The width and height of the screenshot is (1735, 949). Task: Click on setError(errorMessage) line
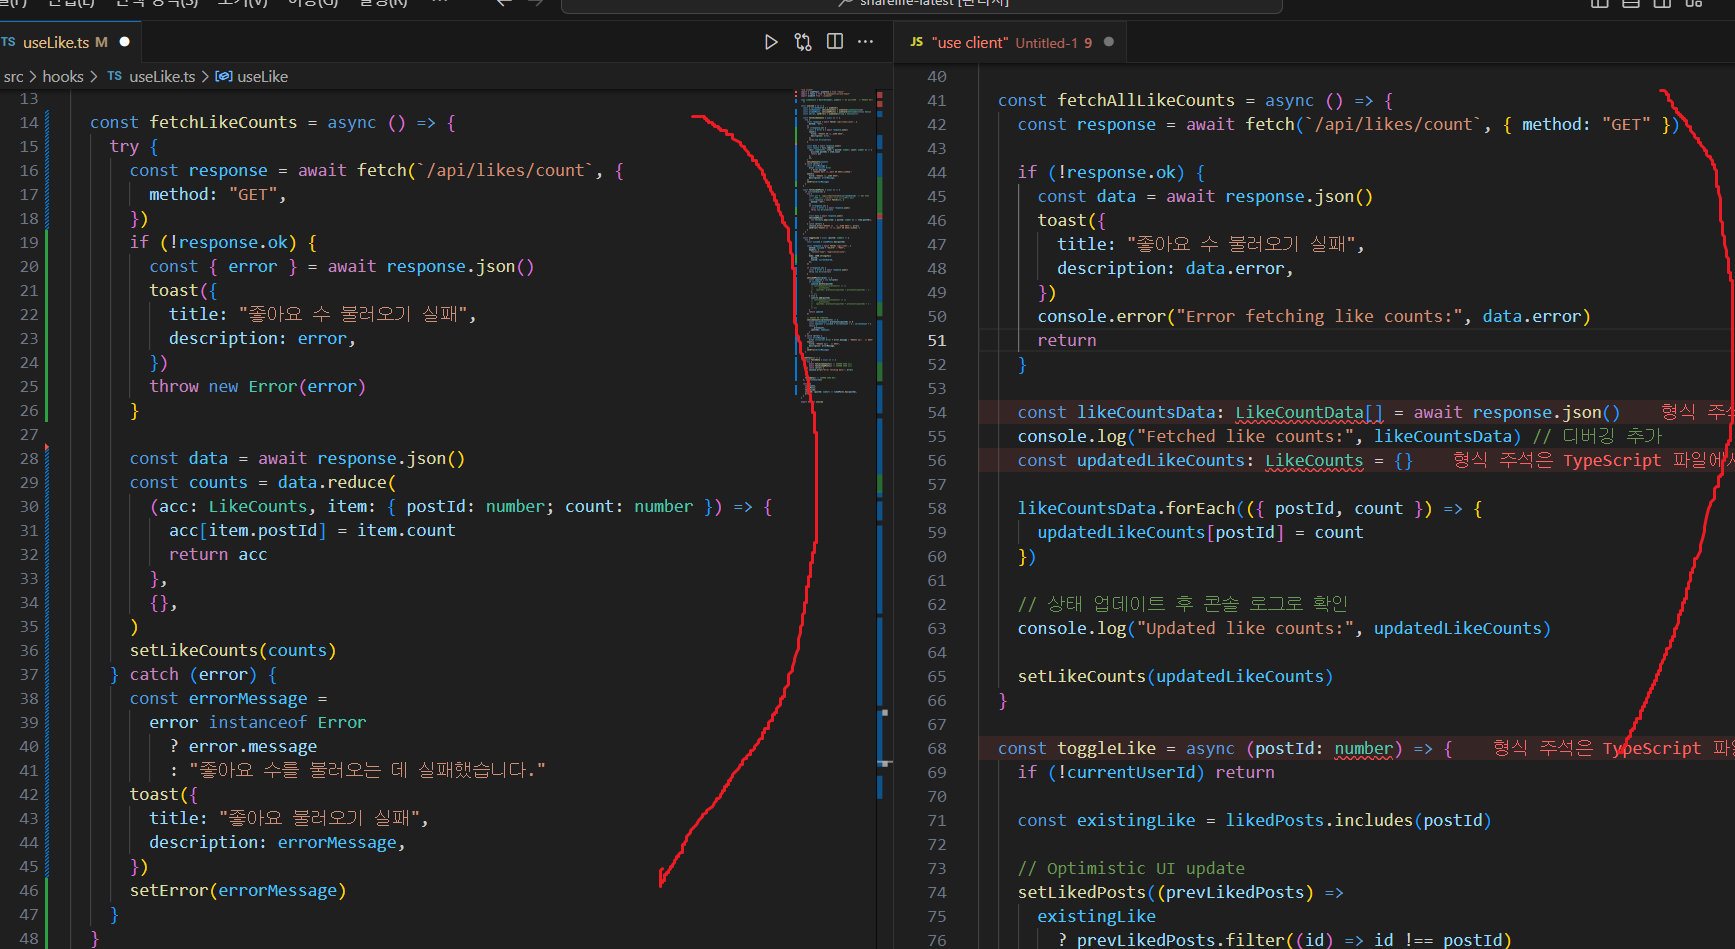238,890
